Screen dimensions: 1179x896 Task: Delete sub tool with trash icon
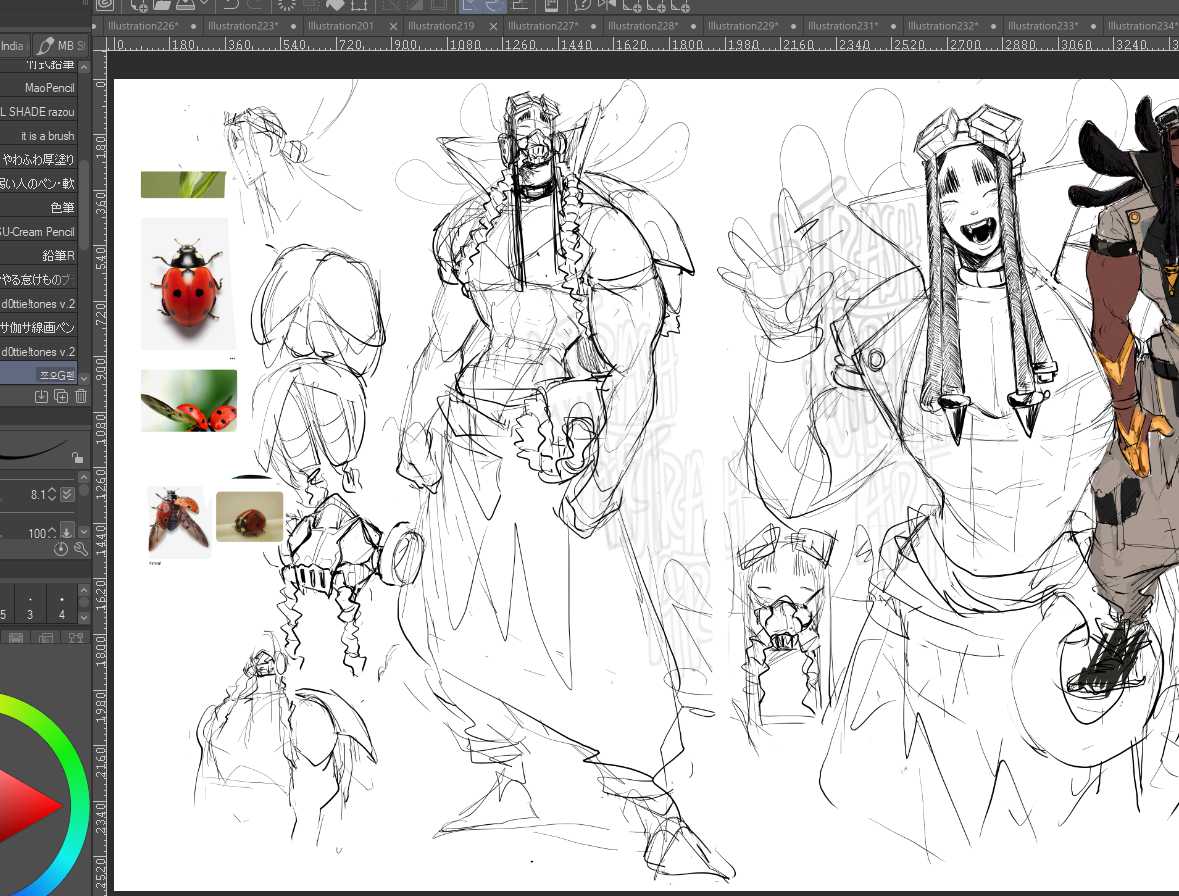point(81,397)
